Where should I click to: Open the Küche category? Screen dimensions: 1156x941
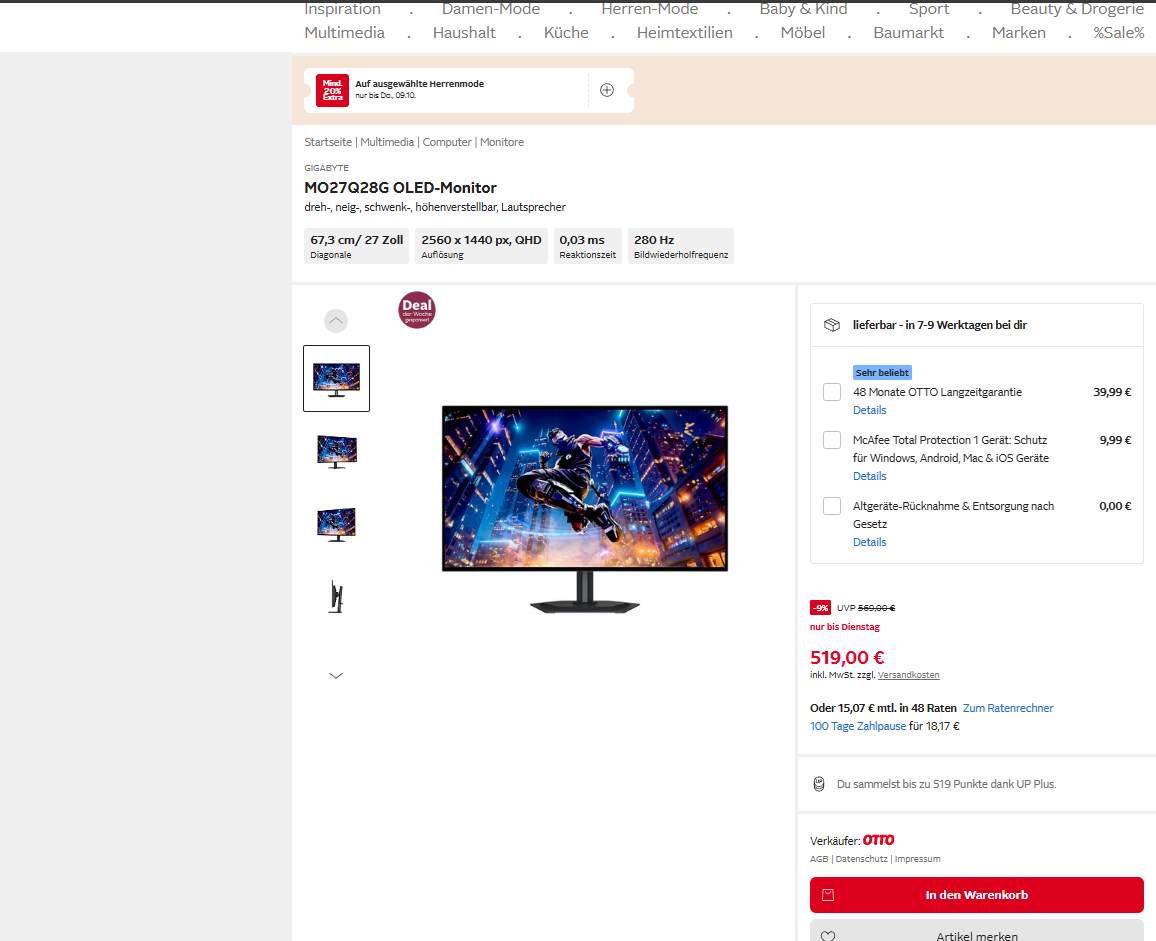pyautogui.click(x=566, y=32)
